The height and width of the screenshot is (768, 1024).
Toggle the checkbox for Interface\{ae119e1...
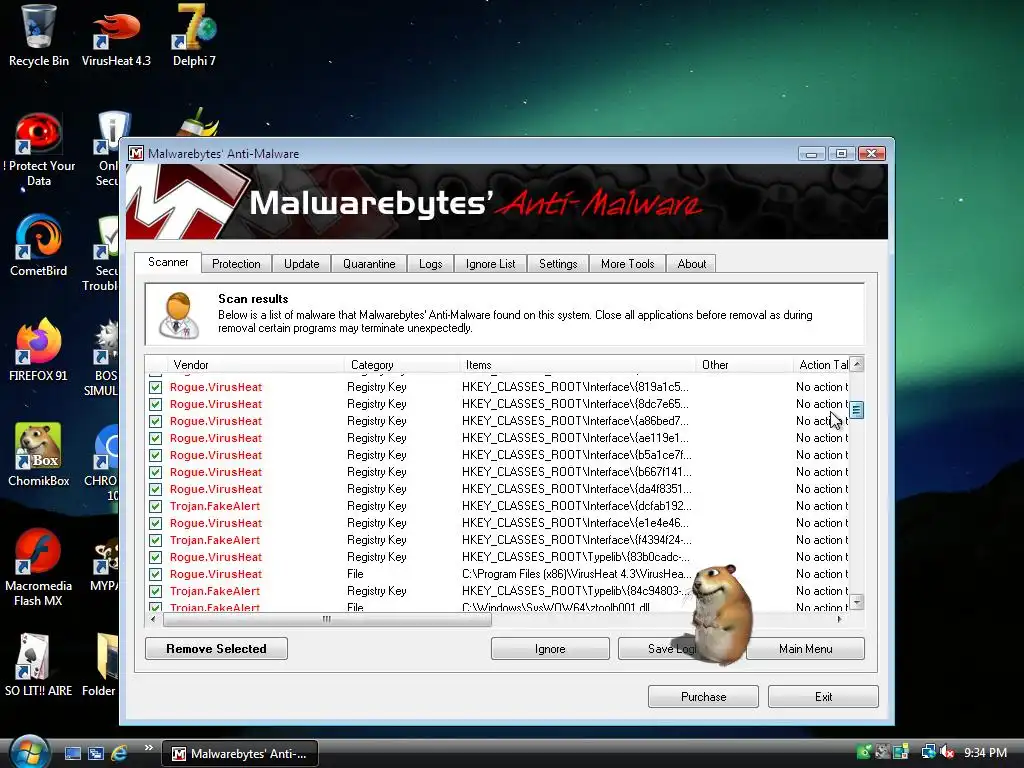[155, 438]
